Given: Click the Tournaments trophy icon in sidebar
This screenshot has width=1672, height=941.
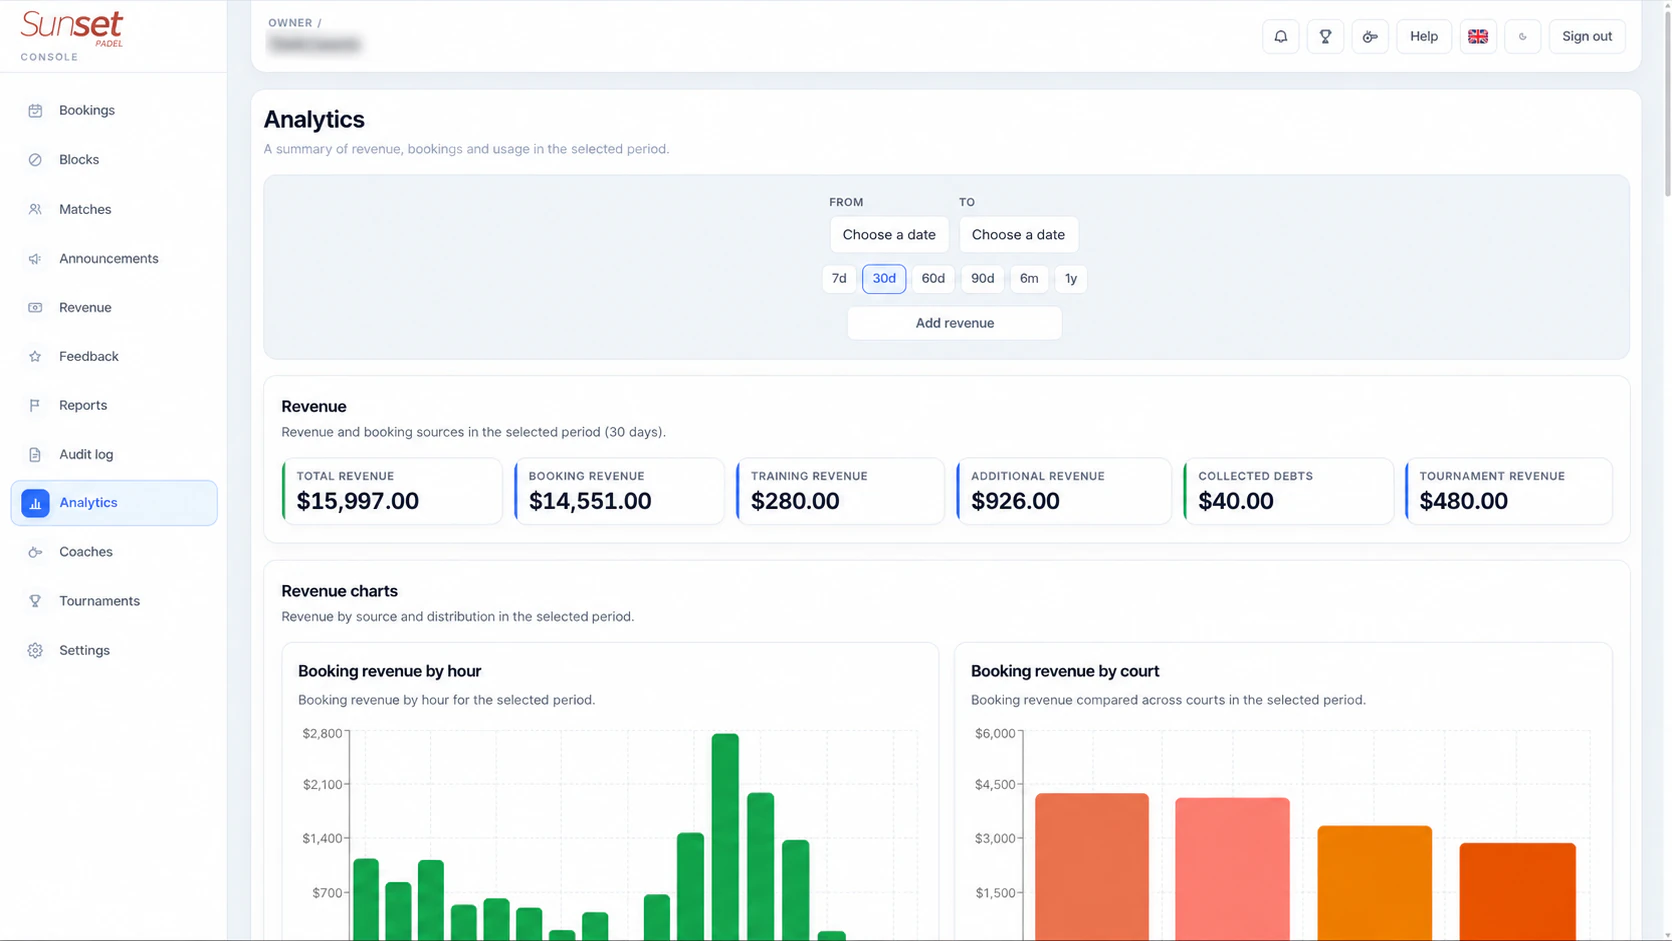Looking at the screenshot, I should coord(35,601).
